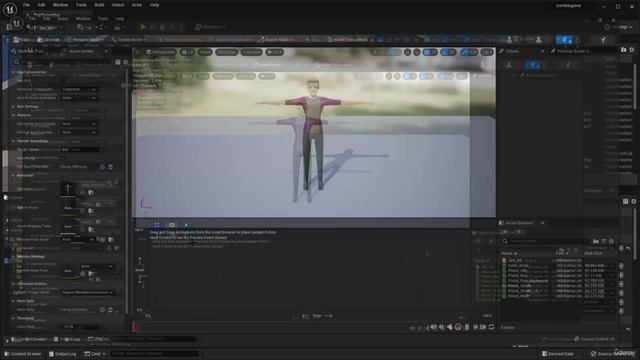The image size is (640, 360).
Task: Add an element to the Meta Data array
Action: [102, 310]
